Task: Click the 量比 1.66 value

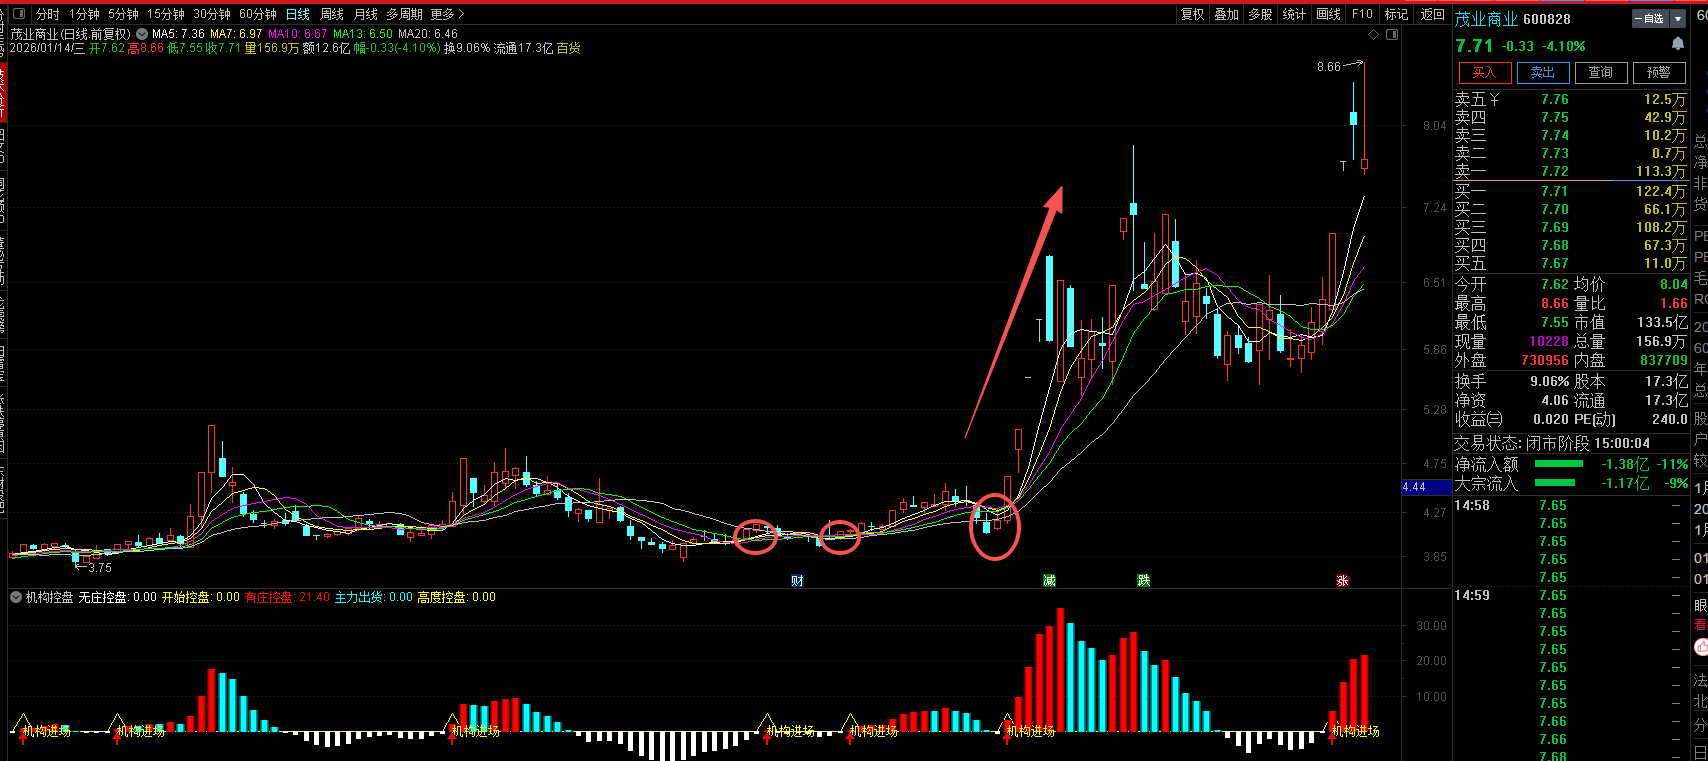Action: pos(1673,303)
